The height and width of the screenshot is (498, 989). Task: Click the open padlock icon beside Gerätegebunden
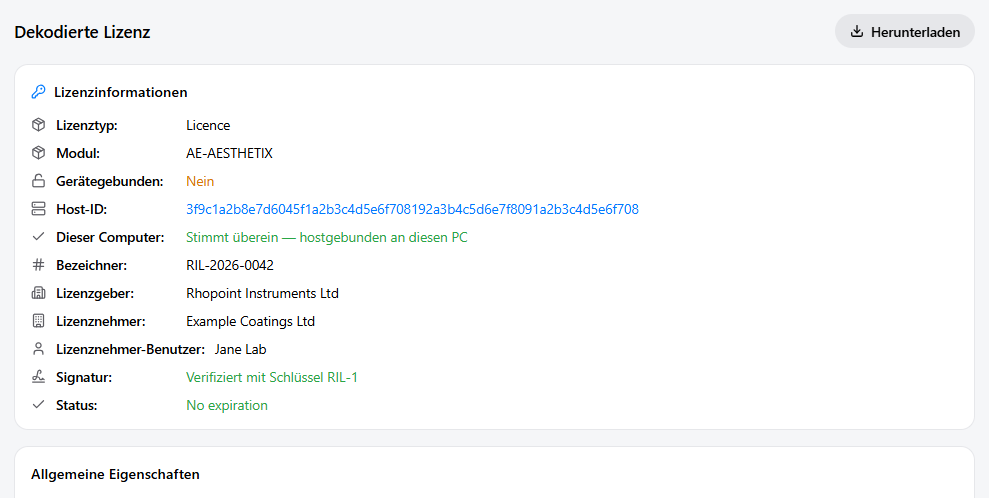[x=38, y=182]
